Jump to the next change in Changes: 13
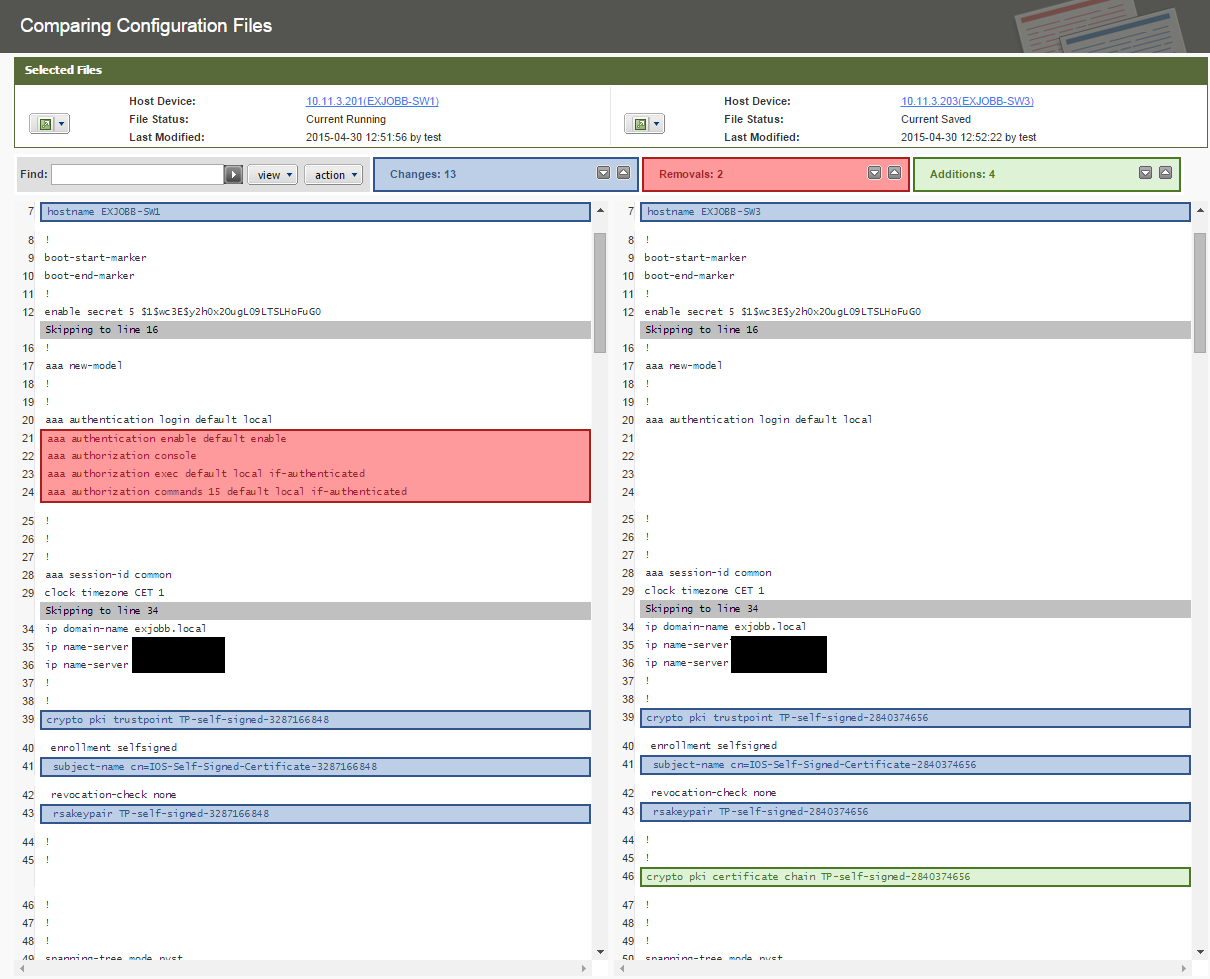 coord(603,173)
